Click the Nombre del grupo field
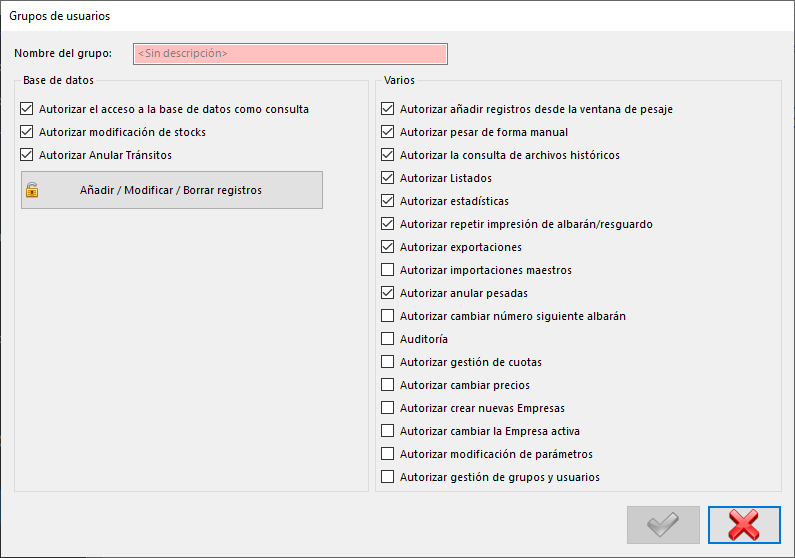 click(290, 54)
